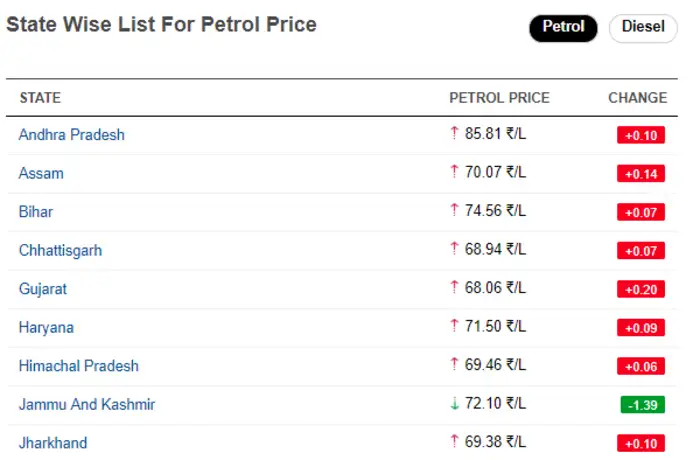
Task: Switch to the Diesel price toggle
Action: click(643, 27)
